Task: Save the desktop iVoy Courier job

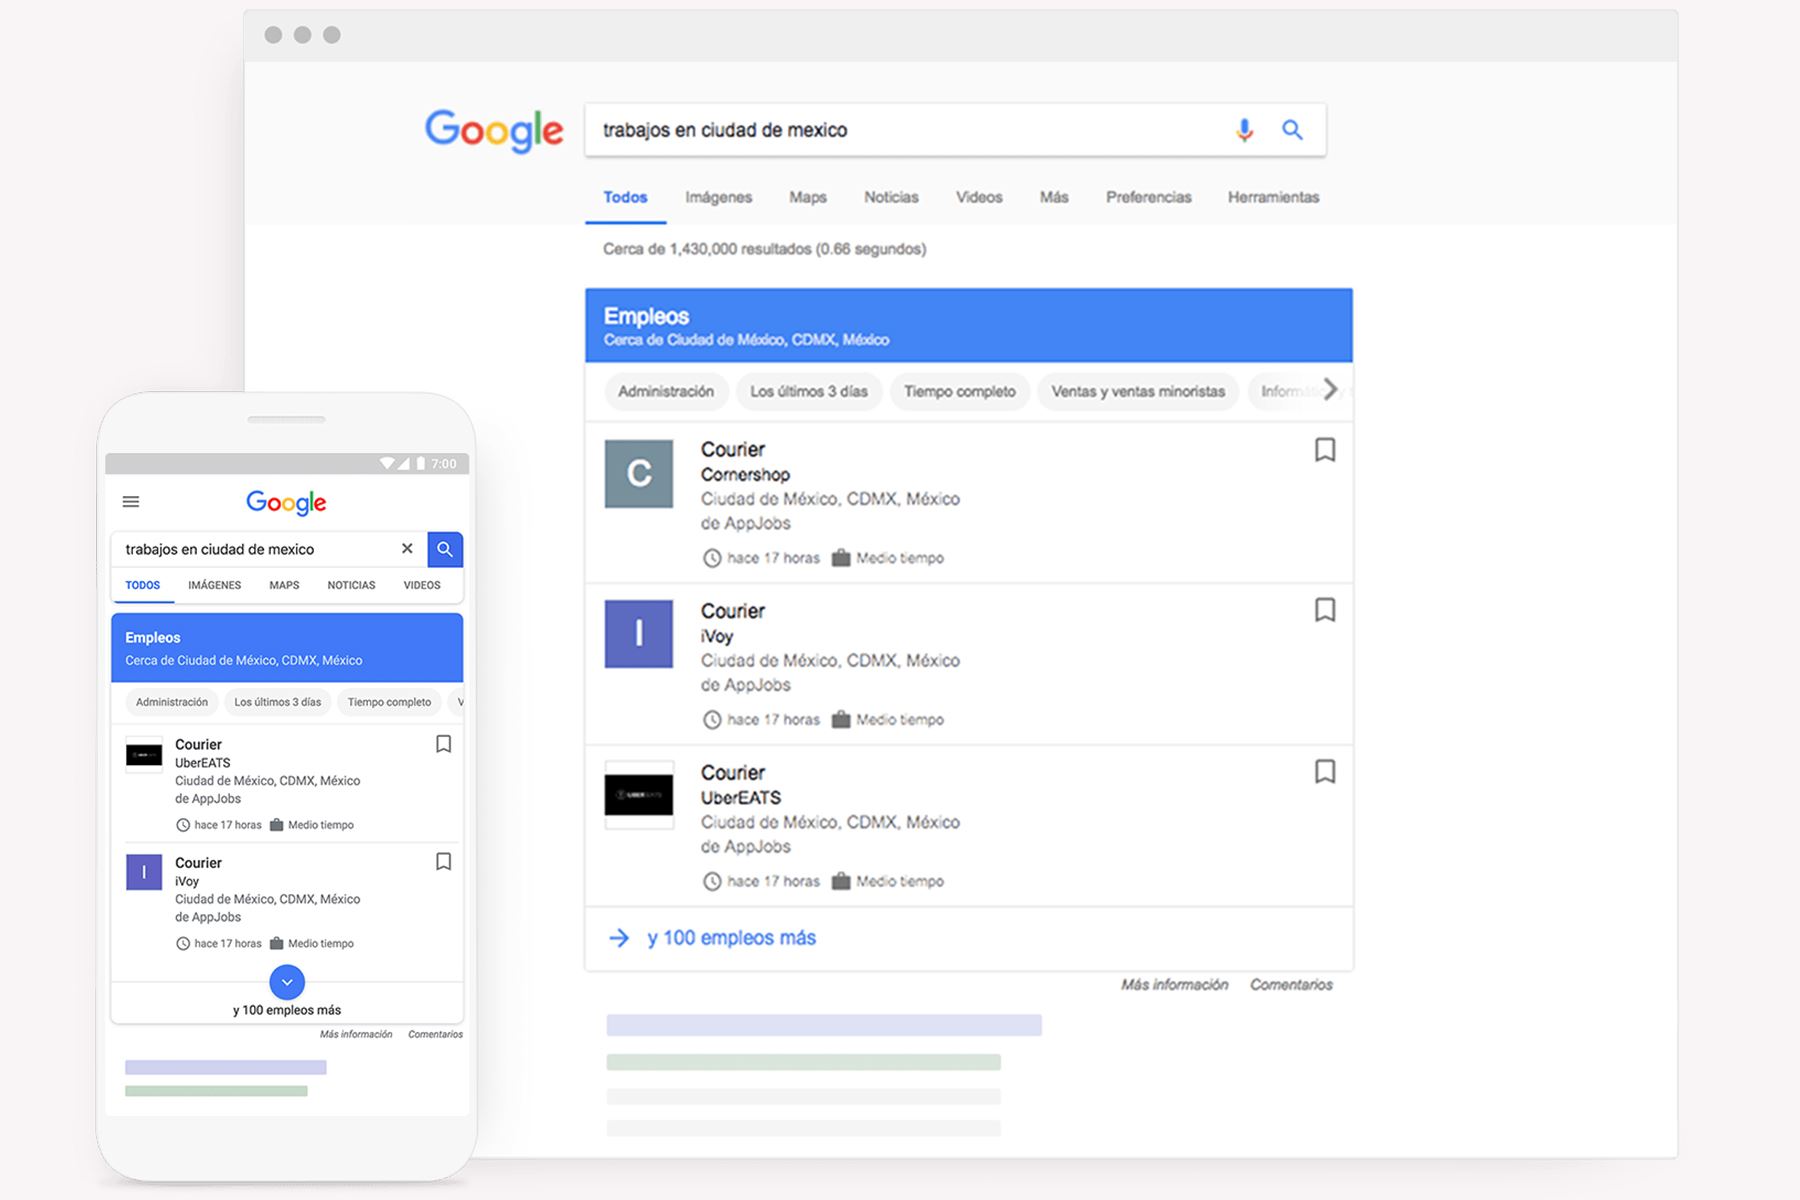Action: tap(1324, 610)
